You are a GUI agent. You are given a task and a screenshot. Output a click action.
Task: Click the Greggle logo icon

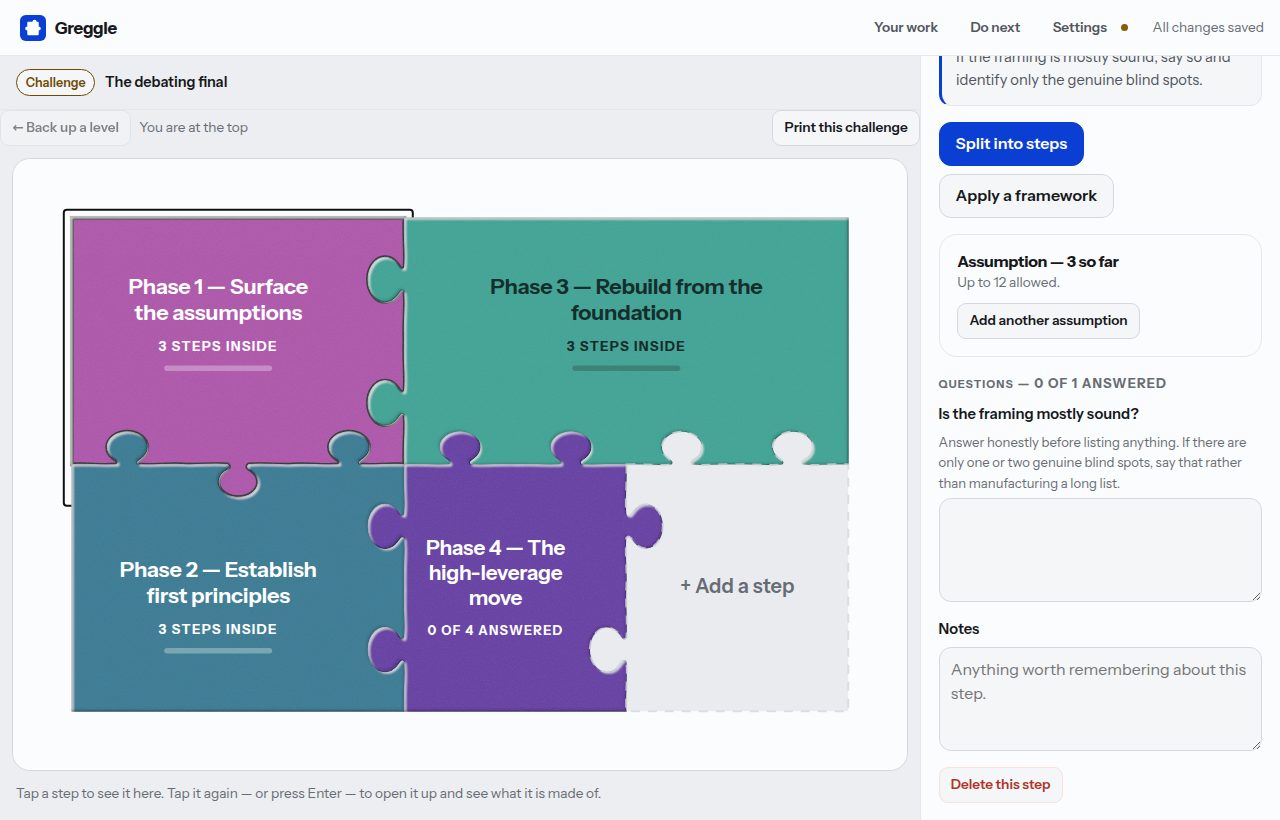(33, 28)
